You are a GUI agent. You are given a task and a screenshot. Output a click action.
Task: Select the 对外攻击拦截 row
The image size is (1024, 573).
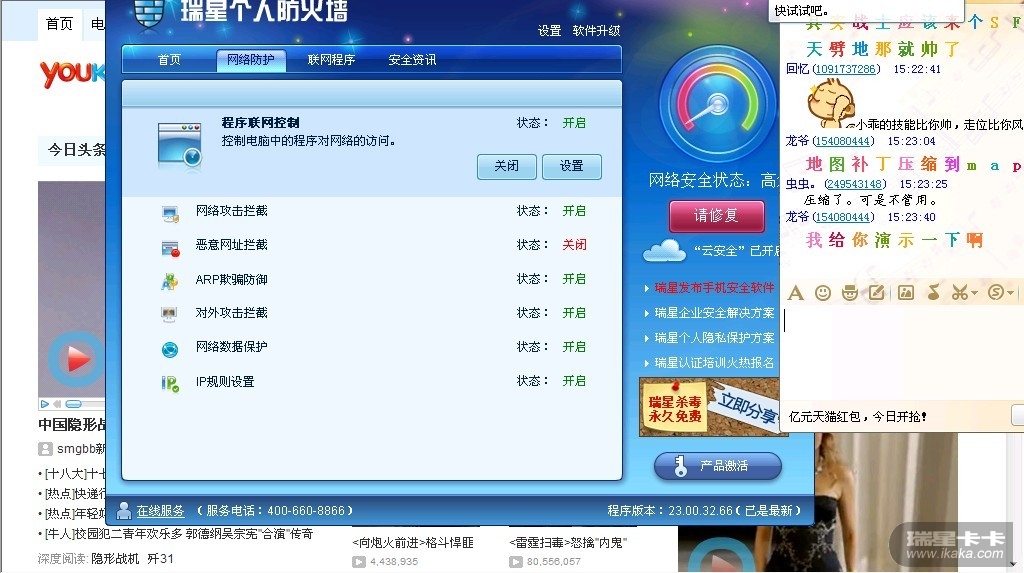click(372, 313)
